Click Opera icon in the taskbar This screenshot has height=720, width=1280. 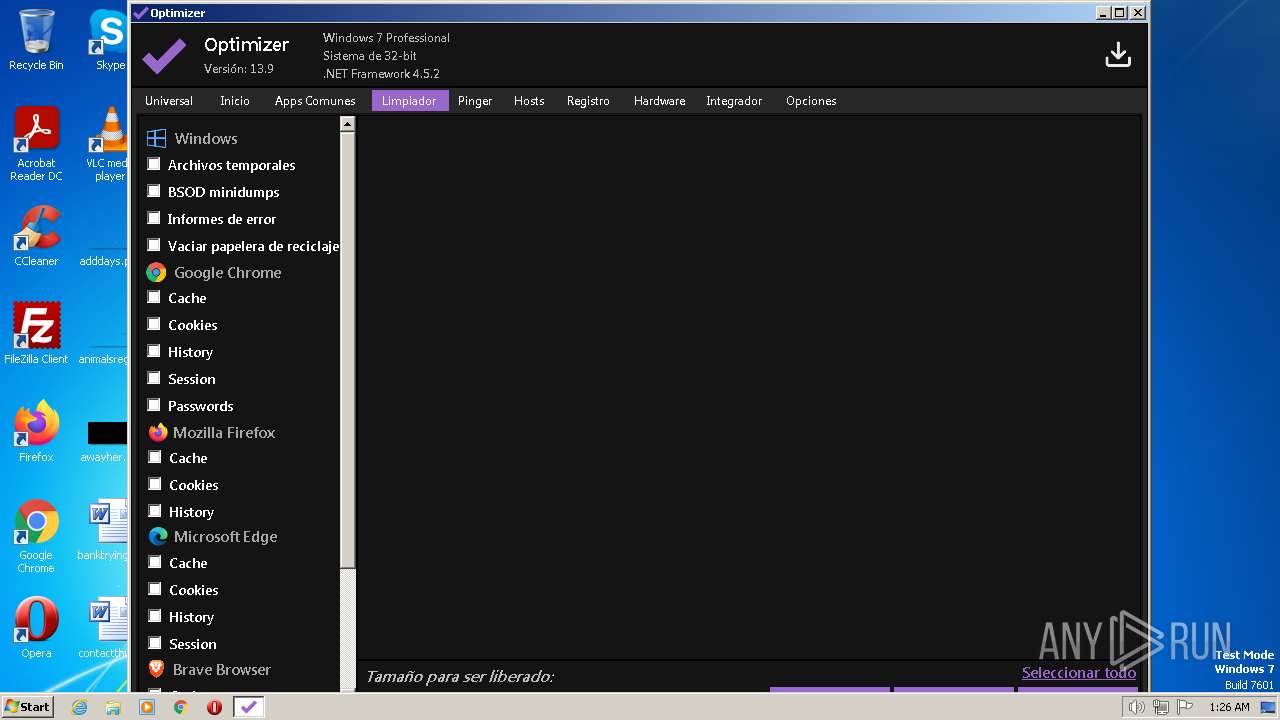214,707
